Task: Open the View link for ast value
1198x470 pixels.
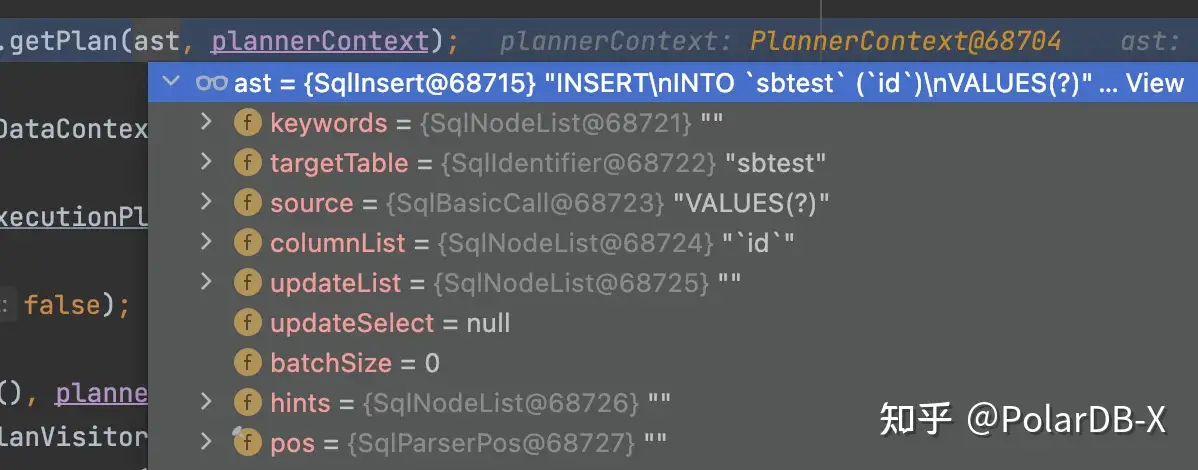Action: (1155, 83)
